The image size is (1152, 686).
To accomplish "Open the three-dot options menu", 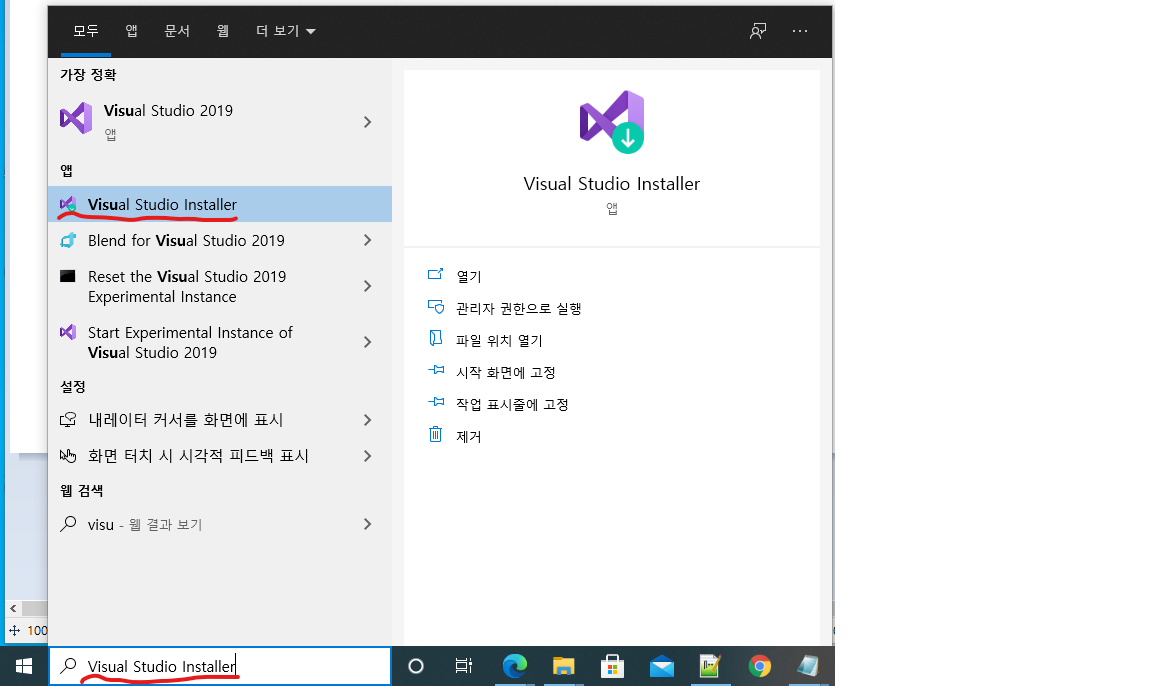I will pyautogui.click(x=800, y=31).
